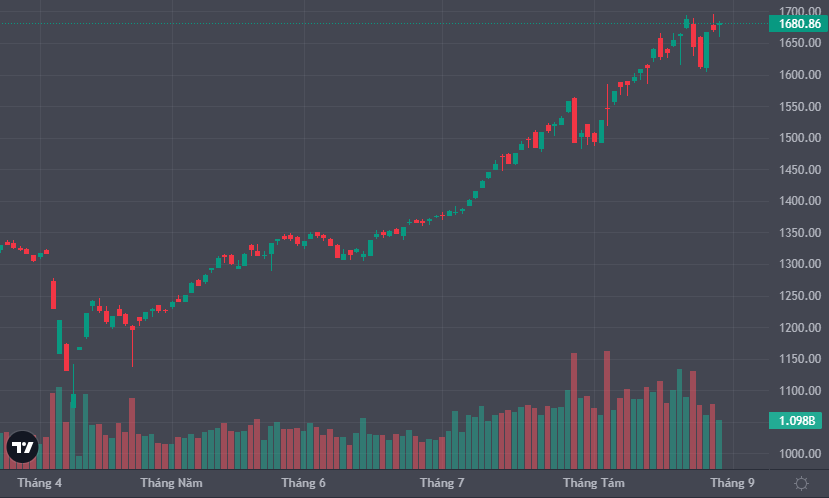The width and height of the screenshot is (829, 498).
Task: Click Tháng 9 on the time axis
Action: click(732, 483)
